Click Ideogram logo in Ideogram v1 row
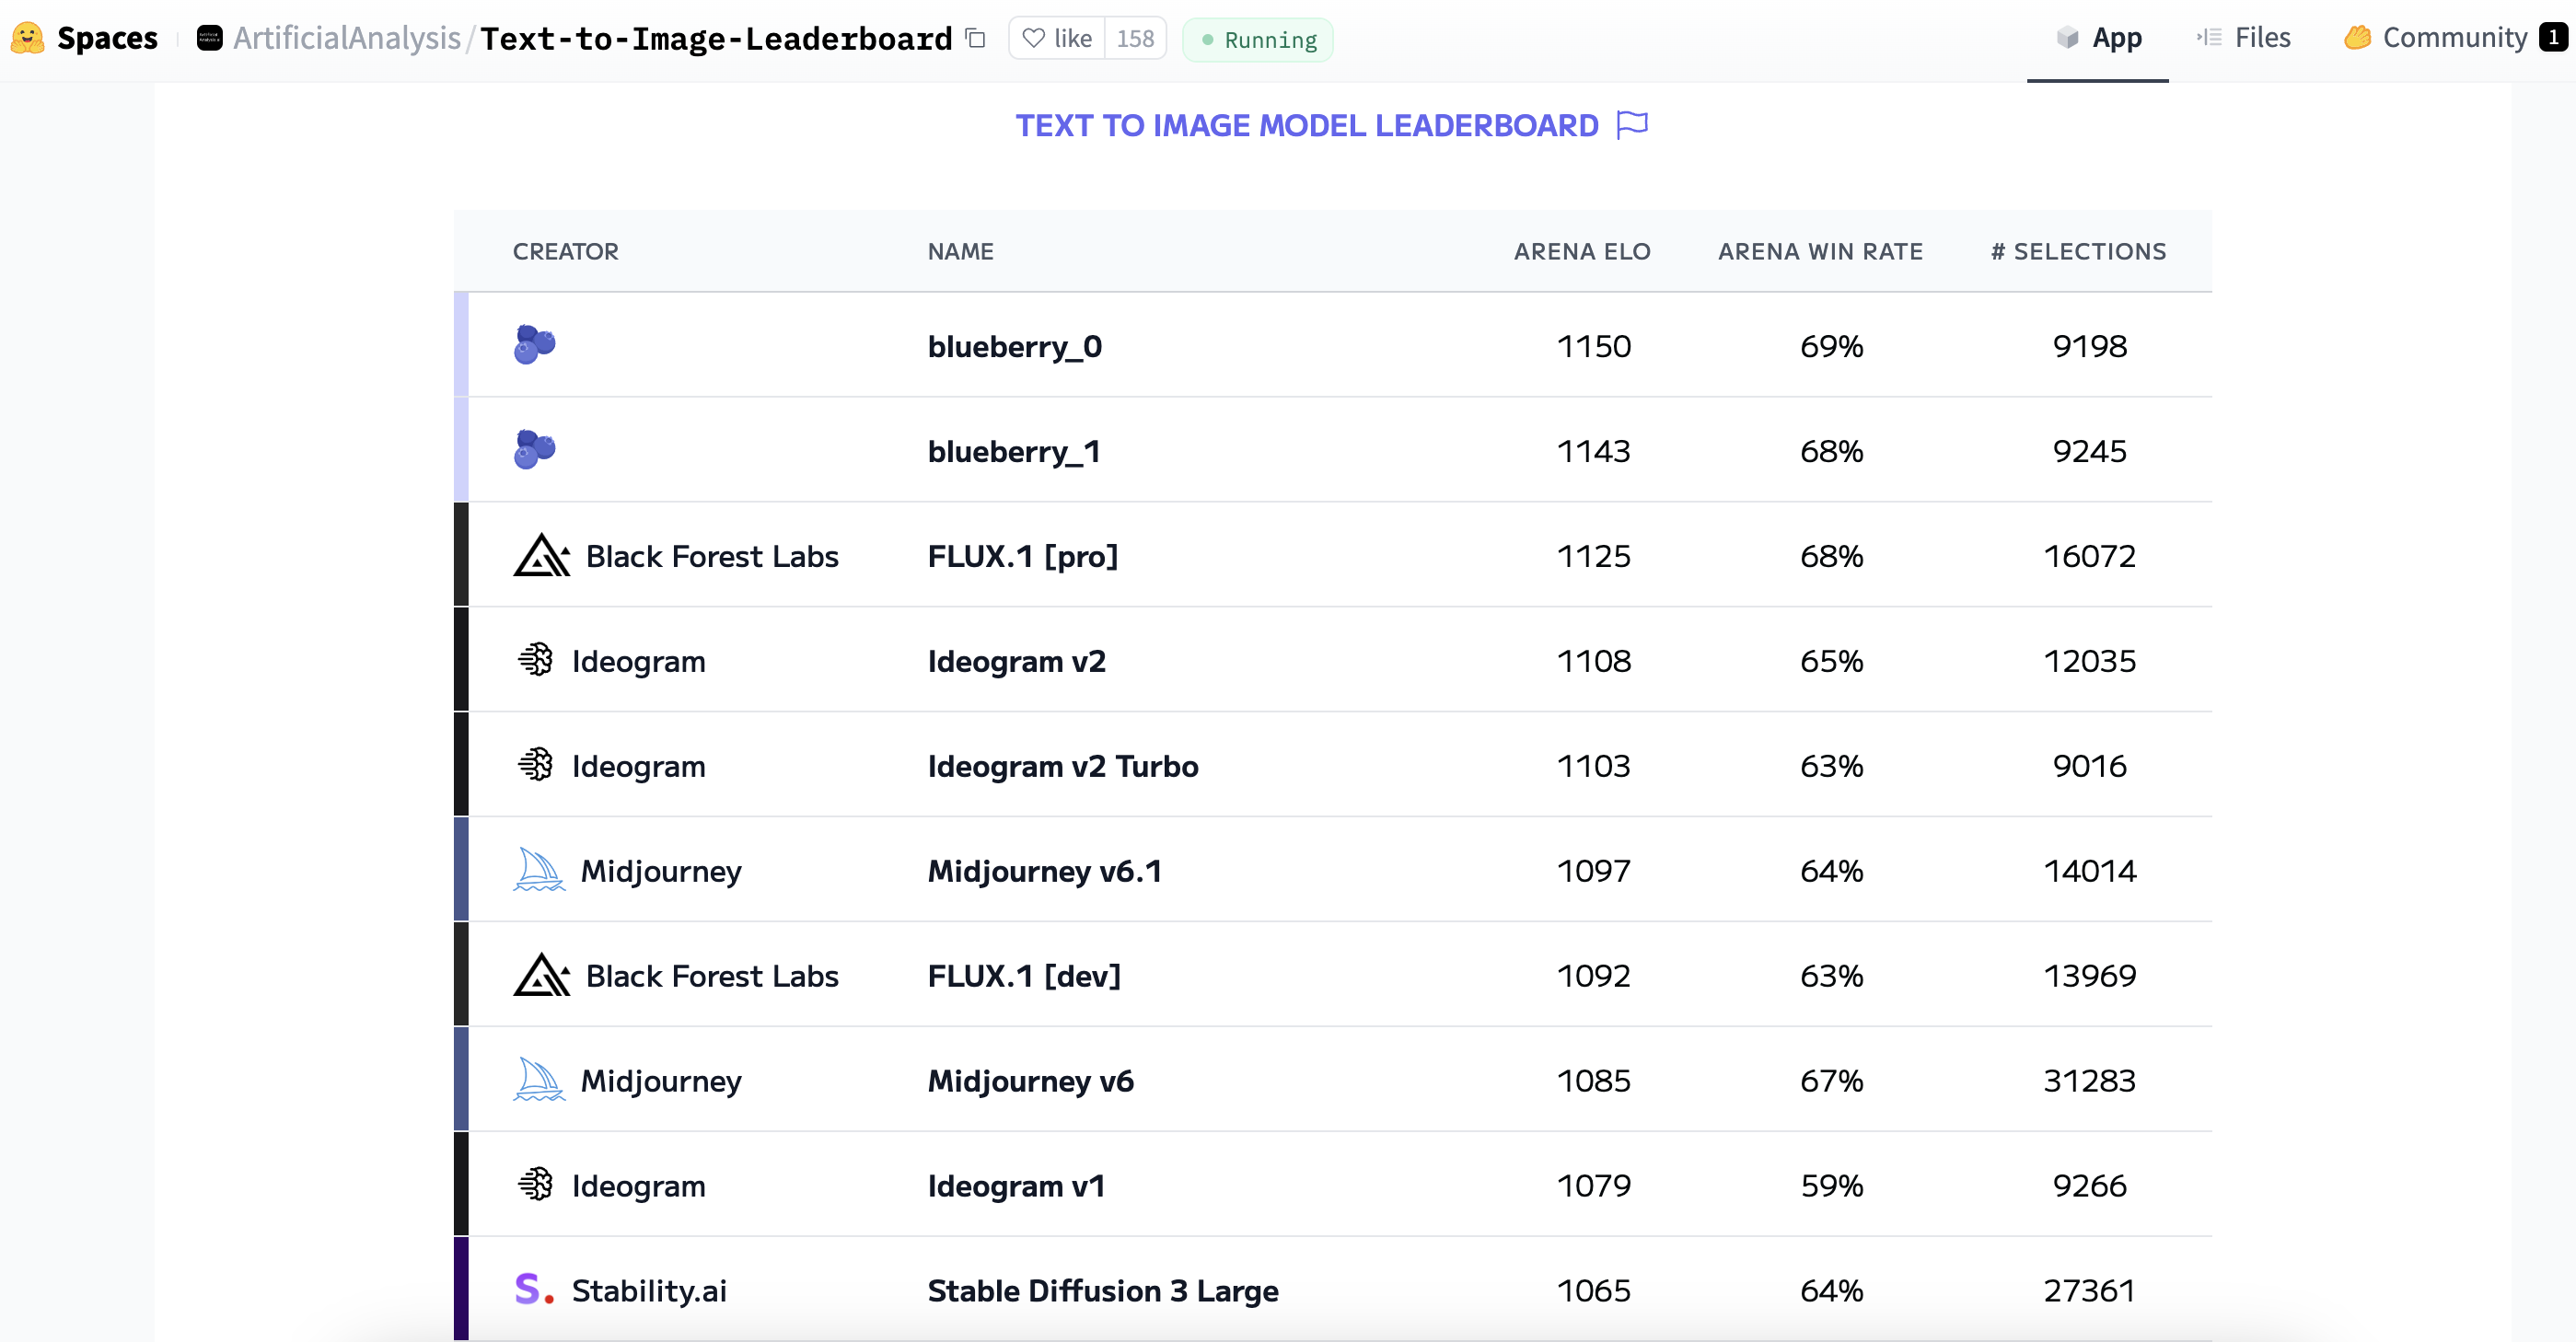The image size is (2576, 1342). [x=535, y=1185]
